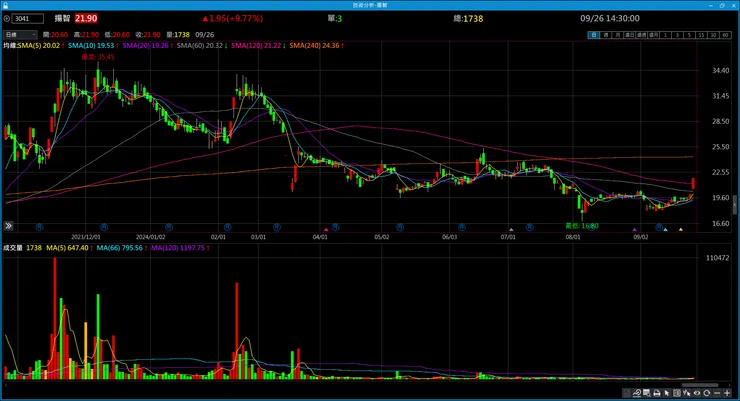Click the column layout icon in bottom toolbar
Screen dimensions: 740x401
click(x=677, y=393)
